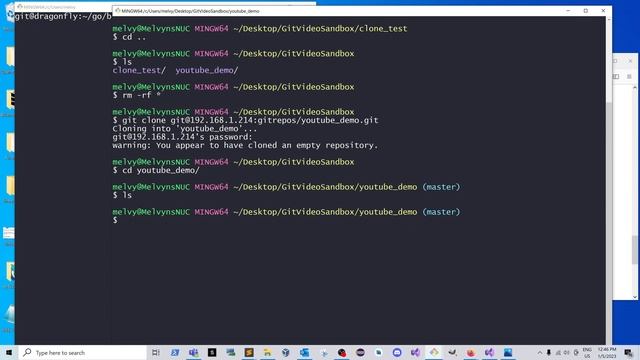Image resolution: width=640 pixels, height=360 pixels.
Task: Click the 'rm -rf *' command line
Action: coord(137,95)
